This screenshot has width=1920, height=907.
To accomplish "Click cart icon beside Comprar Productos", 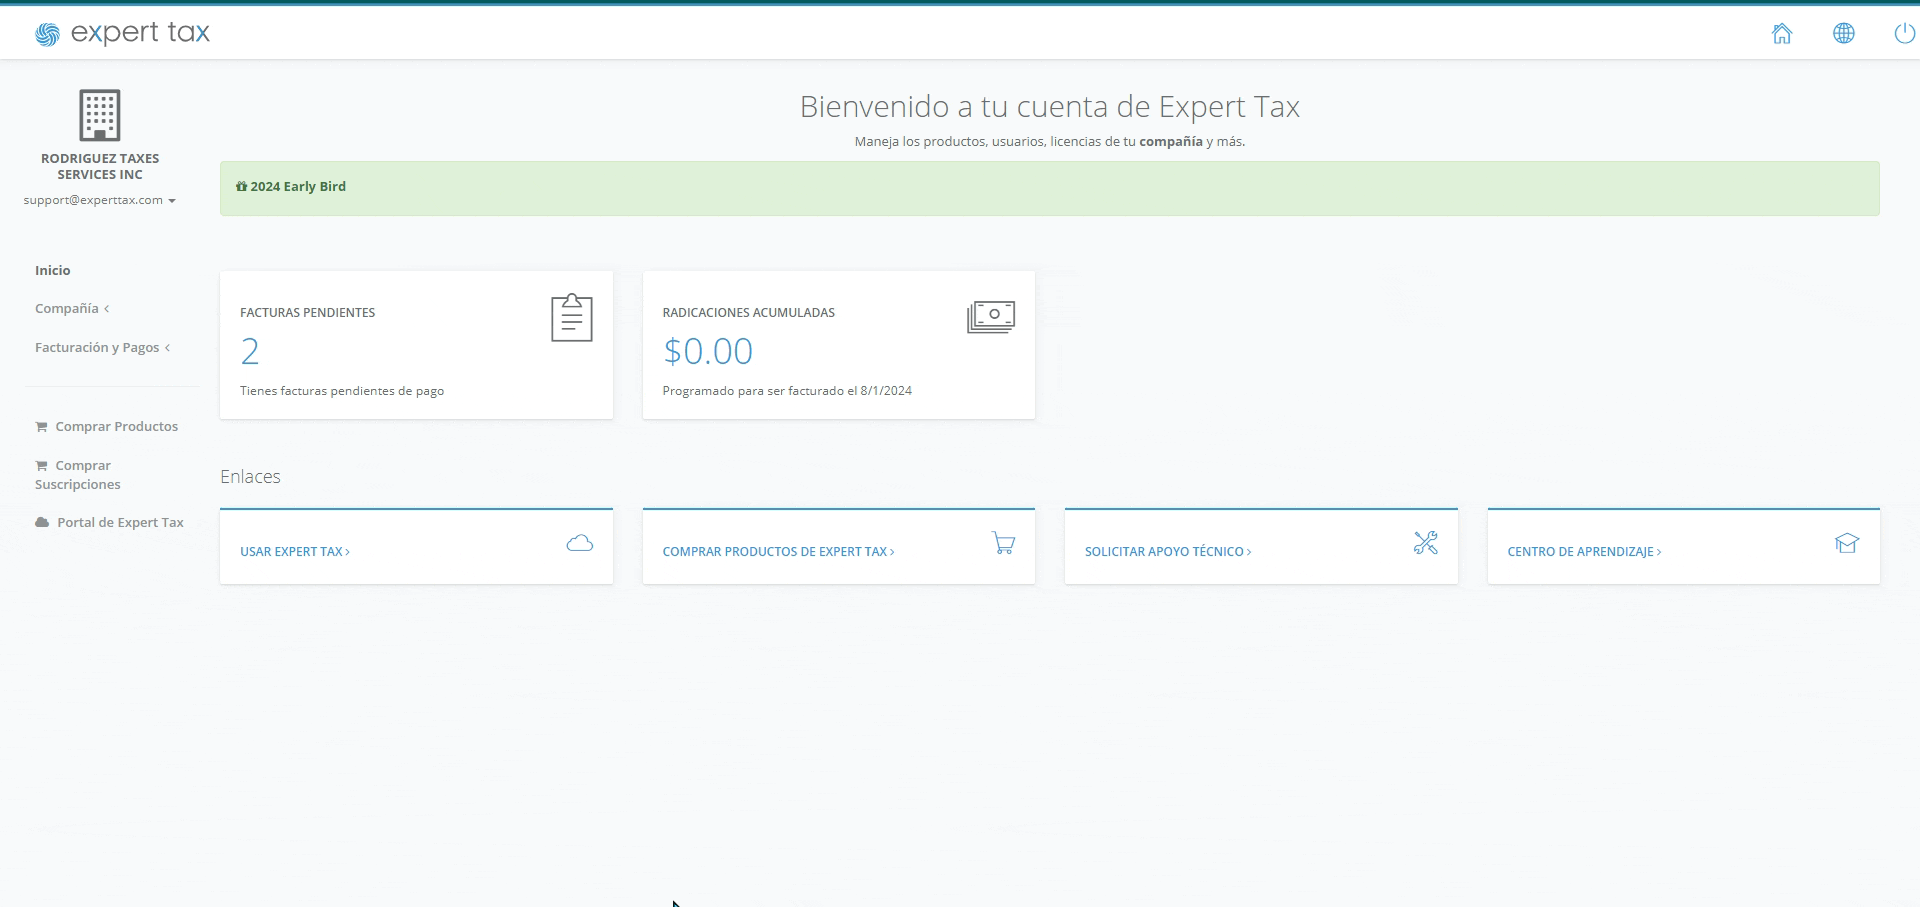I will (41, 427).
